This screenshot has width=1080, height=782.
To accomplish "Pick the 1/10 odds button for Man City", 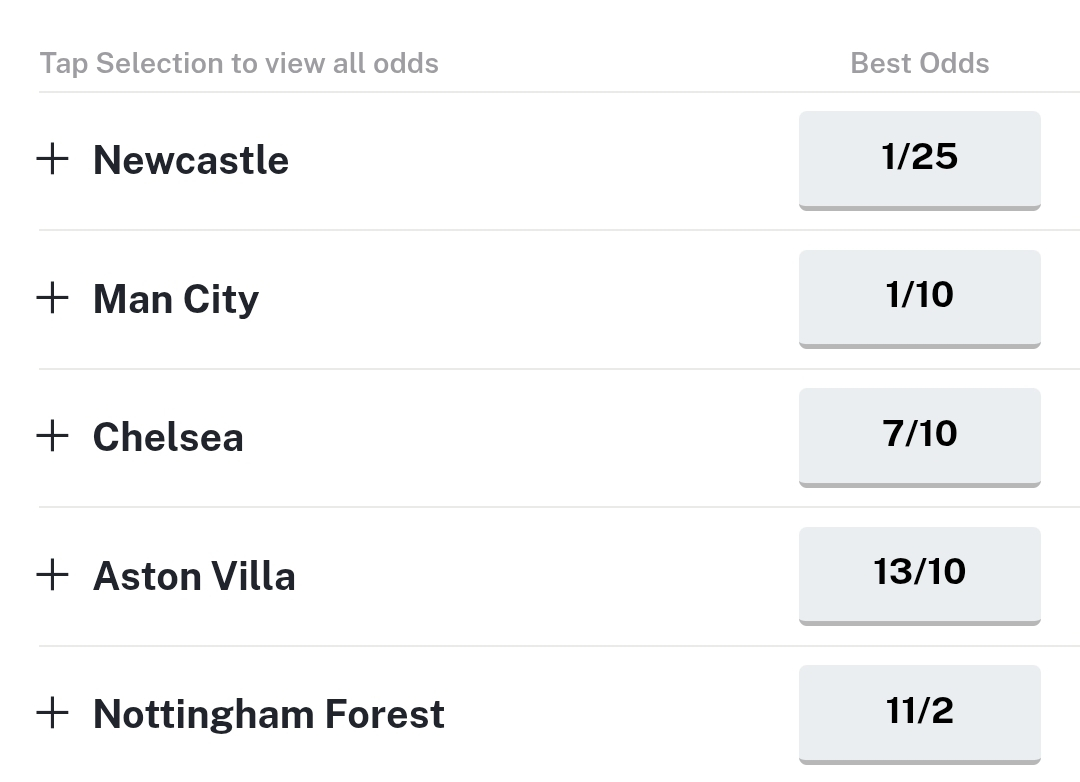I will 920,299.
